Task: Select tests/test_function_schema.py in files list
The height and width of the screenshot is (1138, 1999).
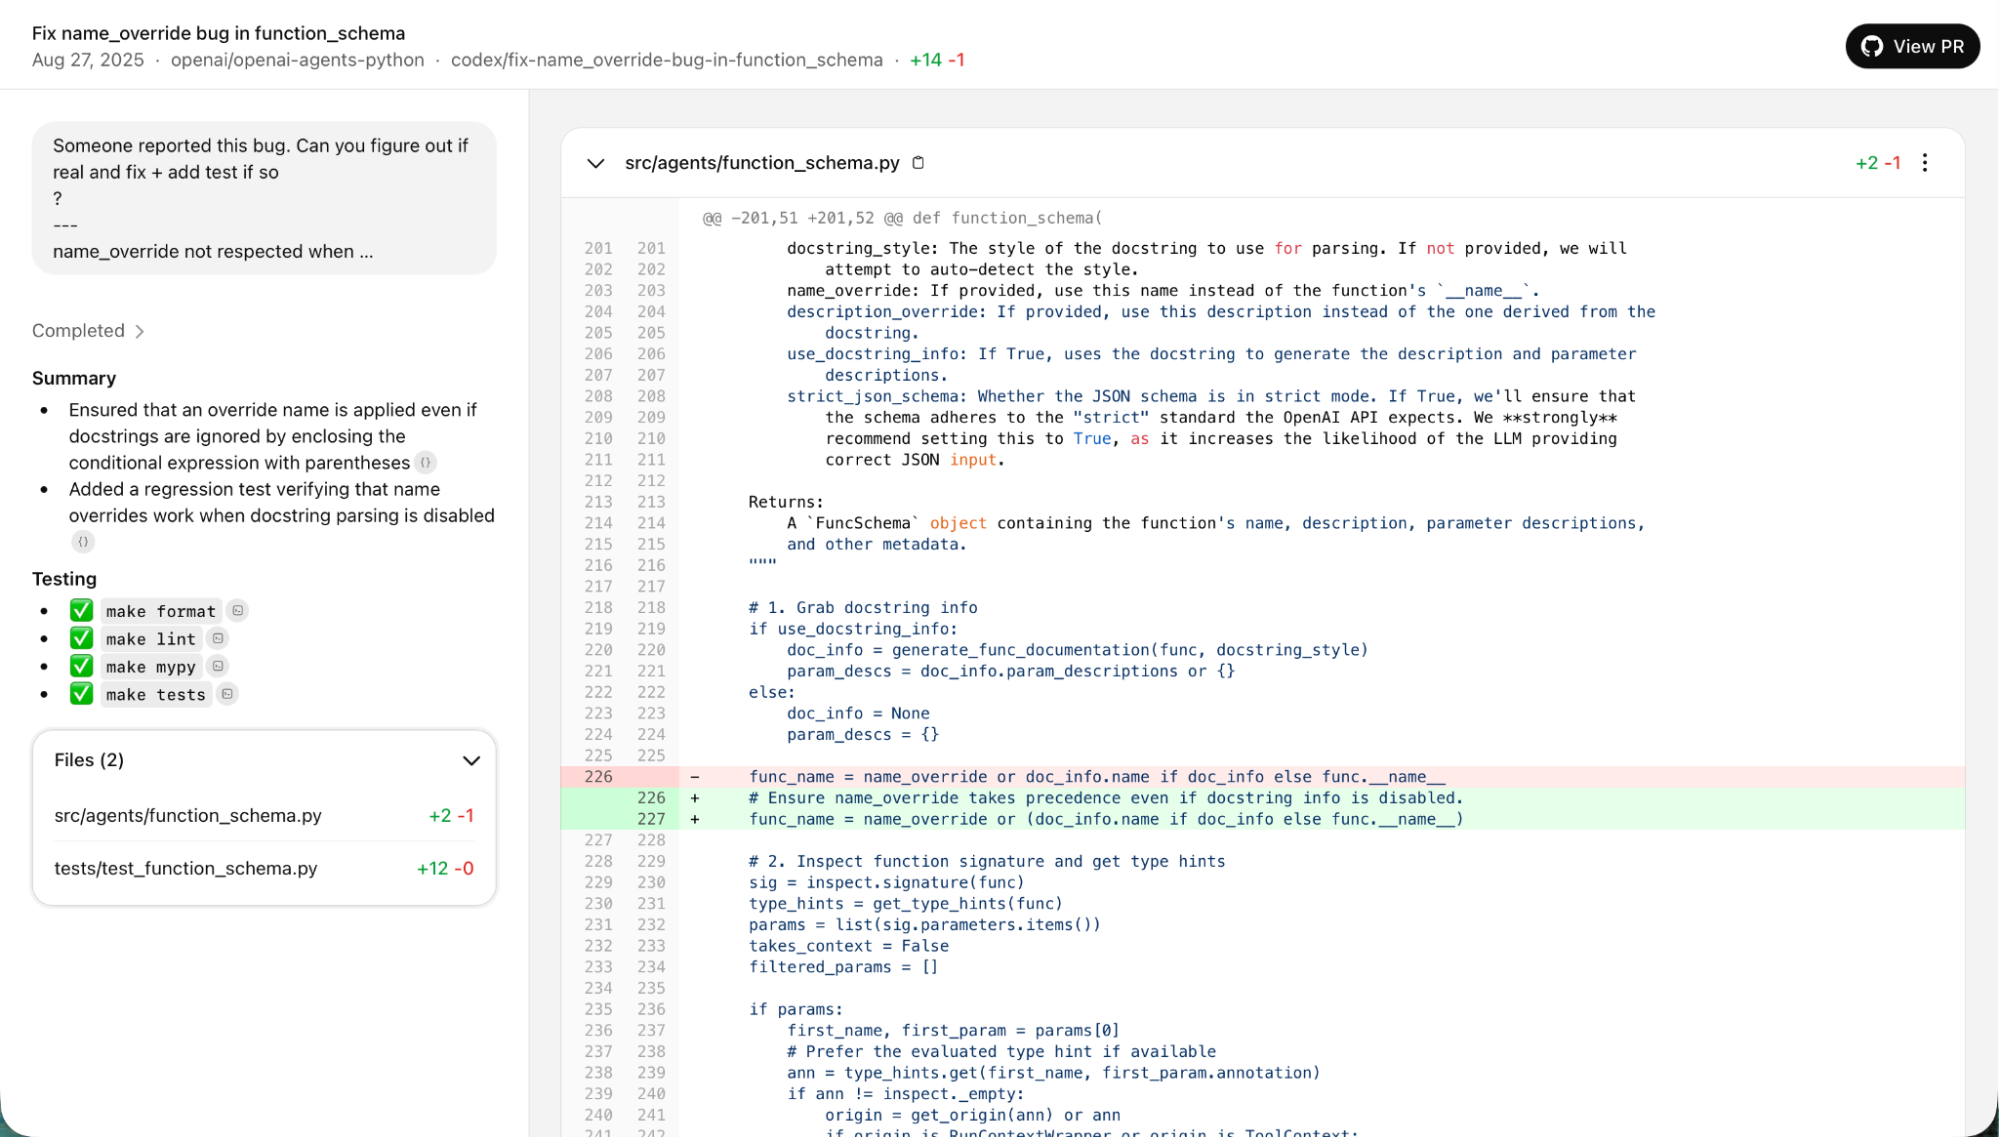Action: tap(186, 868)
